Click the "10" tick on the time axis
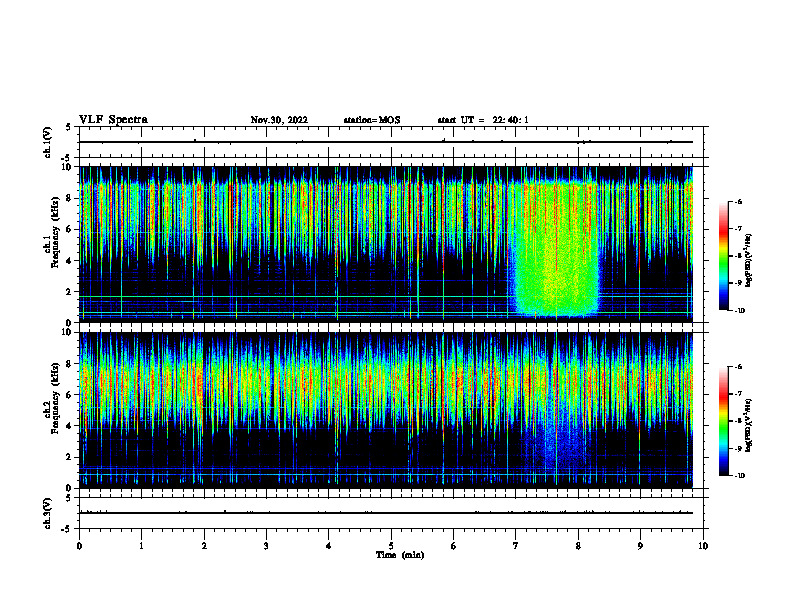Viewport: 792px width, 612px height. 703,546
